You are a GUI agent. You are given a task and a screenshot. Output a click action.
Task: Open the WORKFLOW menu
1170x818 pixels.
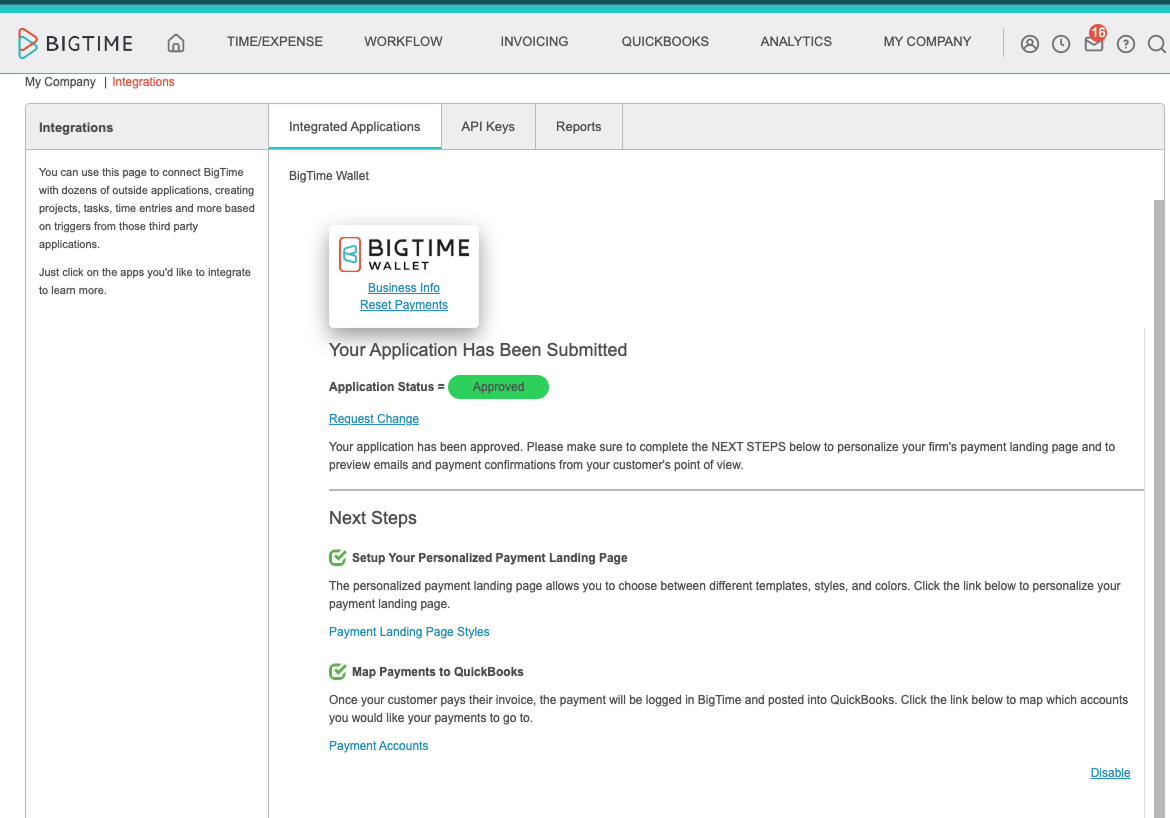pos(403,42)
